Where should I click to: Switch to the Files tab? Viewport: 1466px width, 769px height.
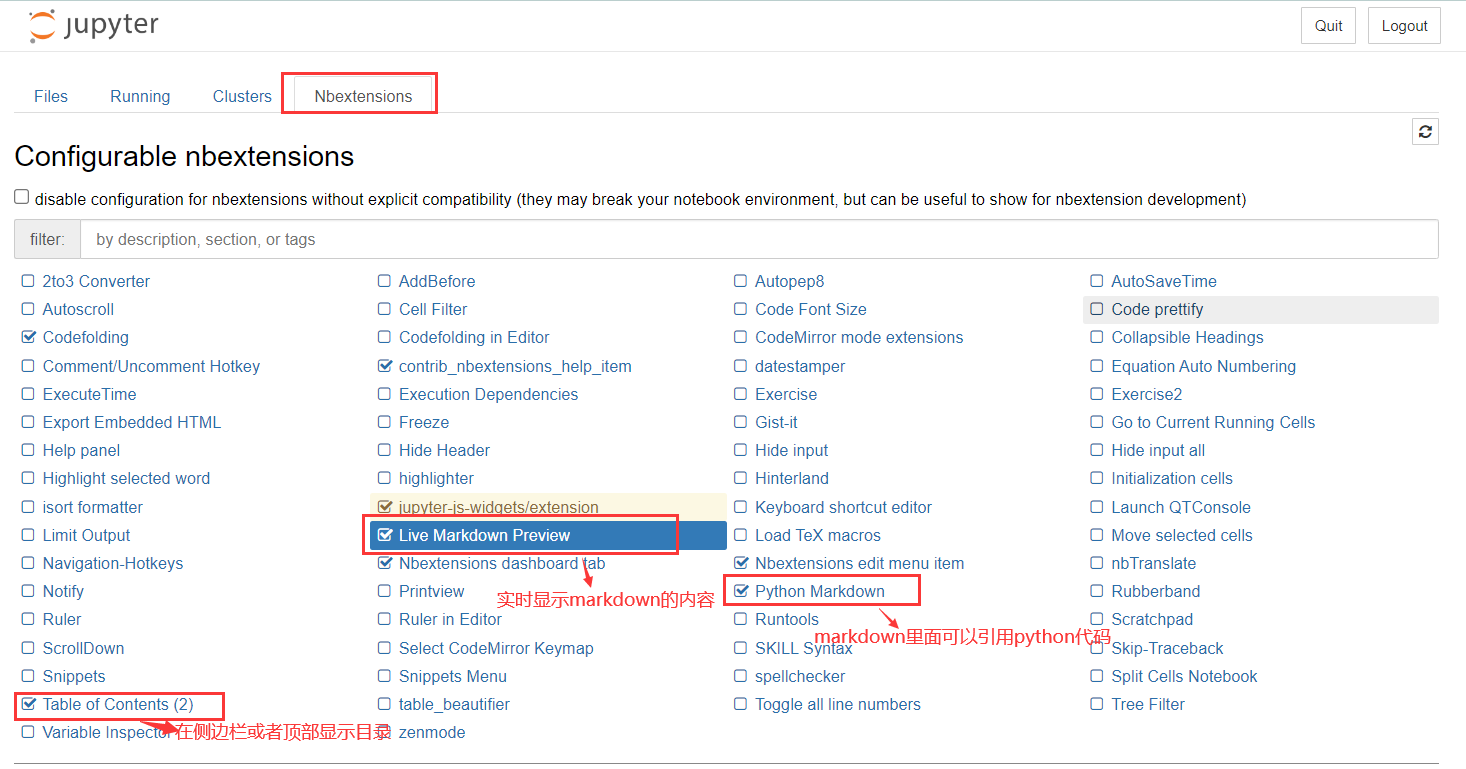pyautogui.click(x=51, y=96)
